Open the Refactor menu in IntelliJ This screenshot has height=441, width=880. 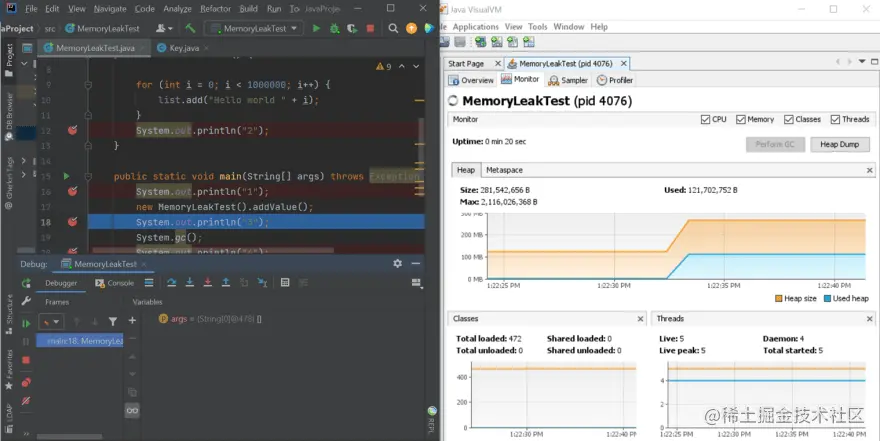point(216,9)
